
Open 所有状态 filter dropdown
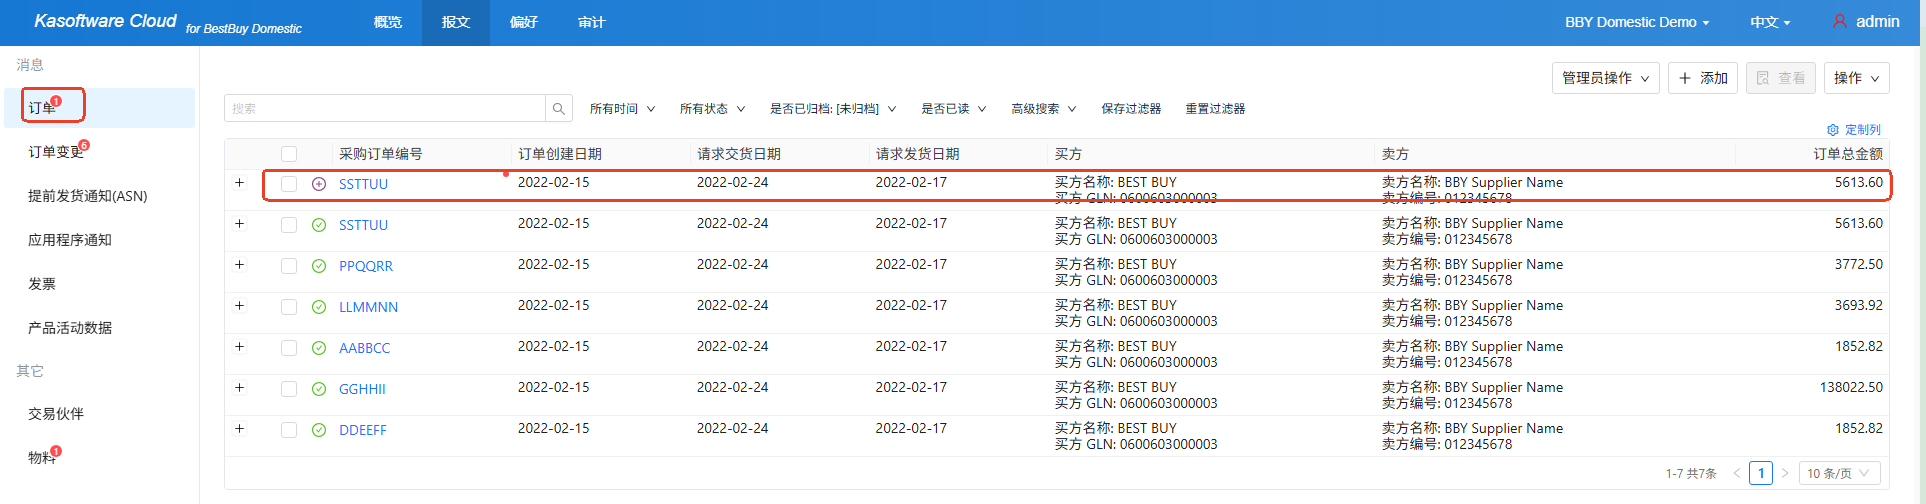(x=712, y=109)
